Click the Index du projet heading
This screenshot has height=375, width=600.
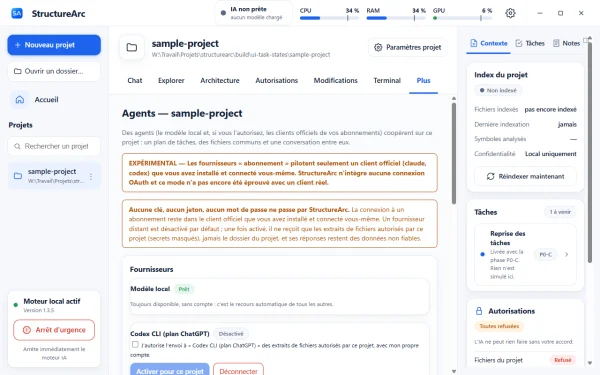pyautogui.click(x=501, y=75)
